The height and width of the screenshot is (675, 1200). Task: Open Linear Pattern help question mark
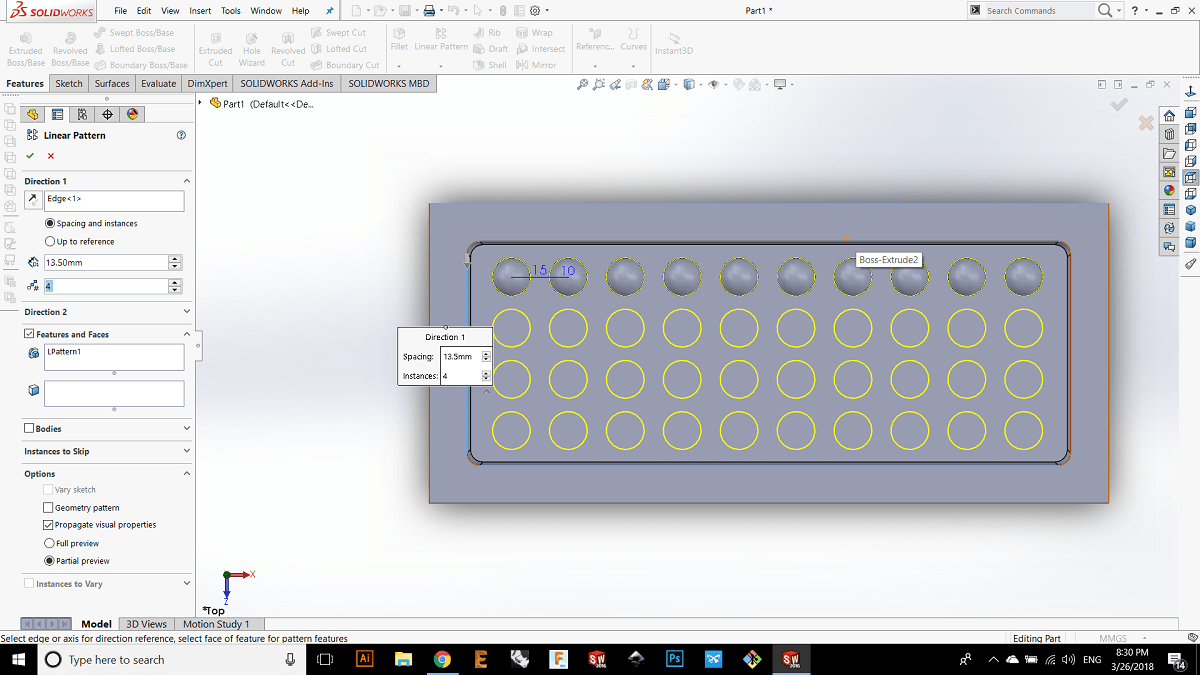click(181, 135)
